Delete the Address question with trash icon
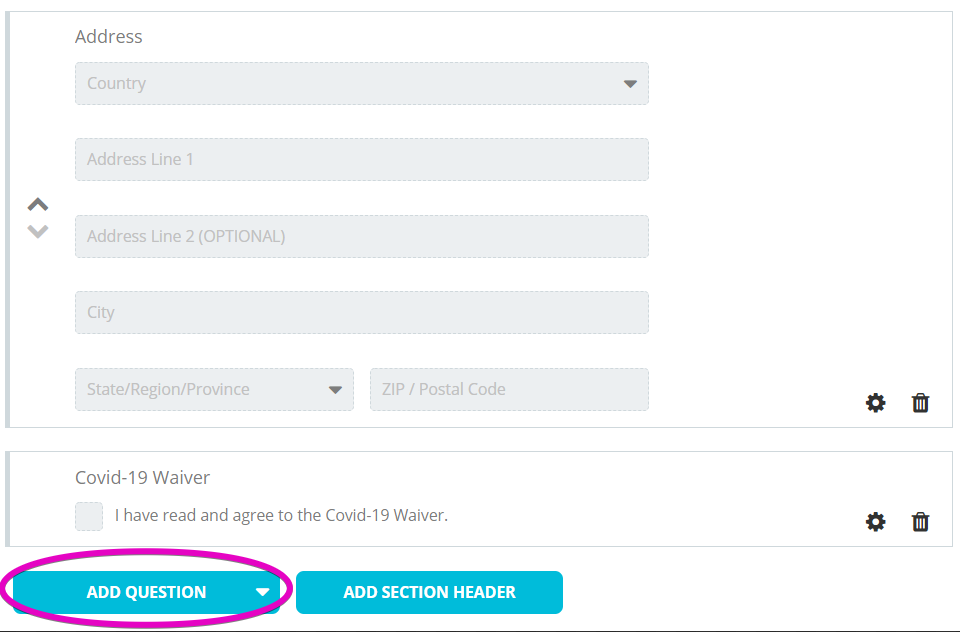Image resolution: width=960 pixels, height=632 pixels. [x=920, y=403]
